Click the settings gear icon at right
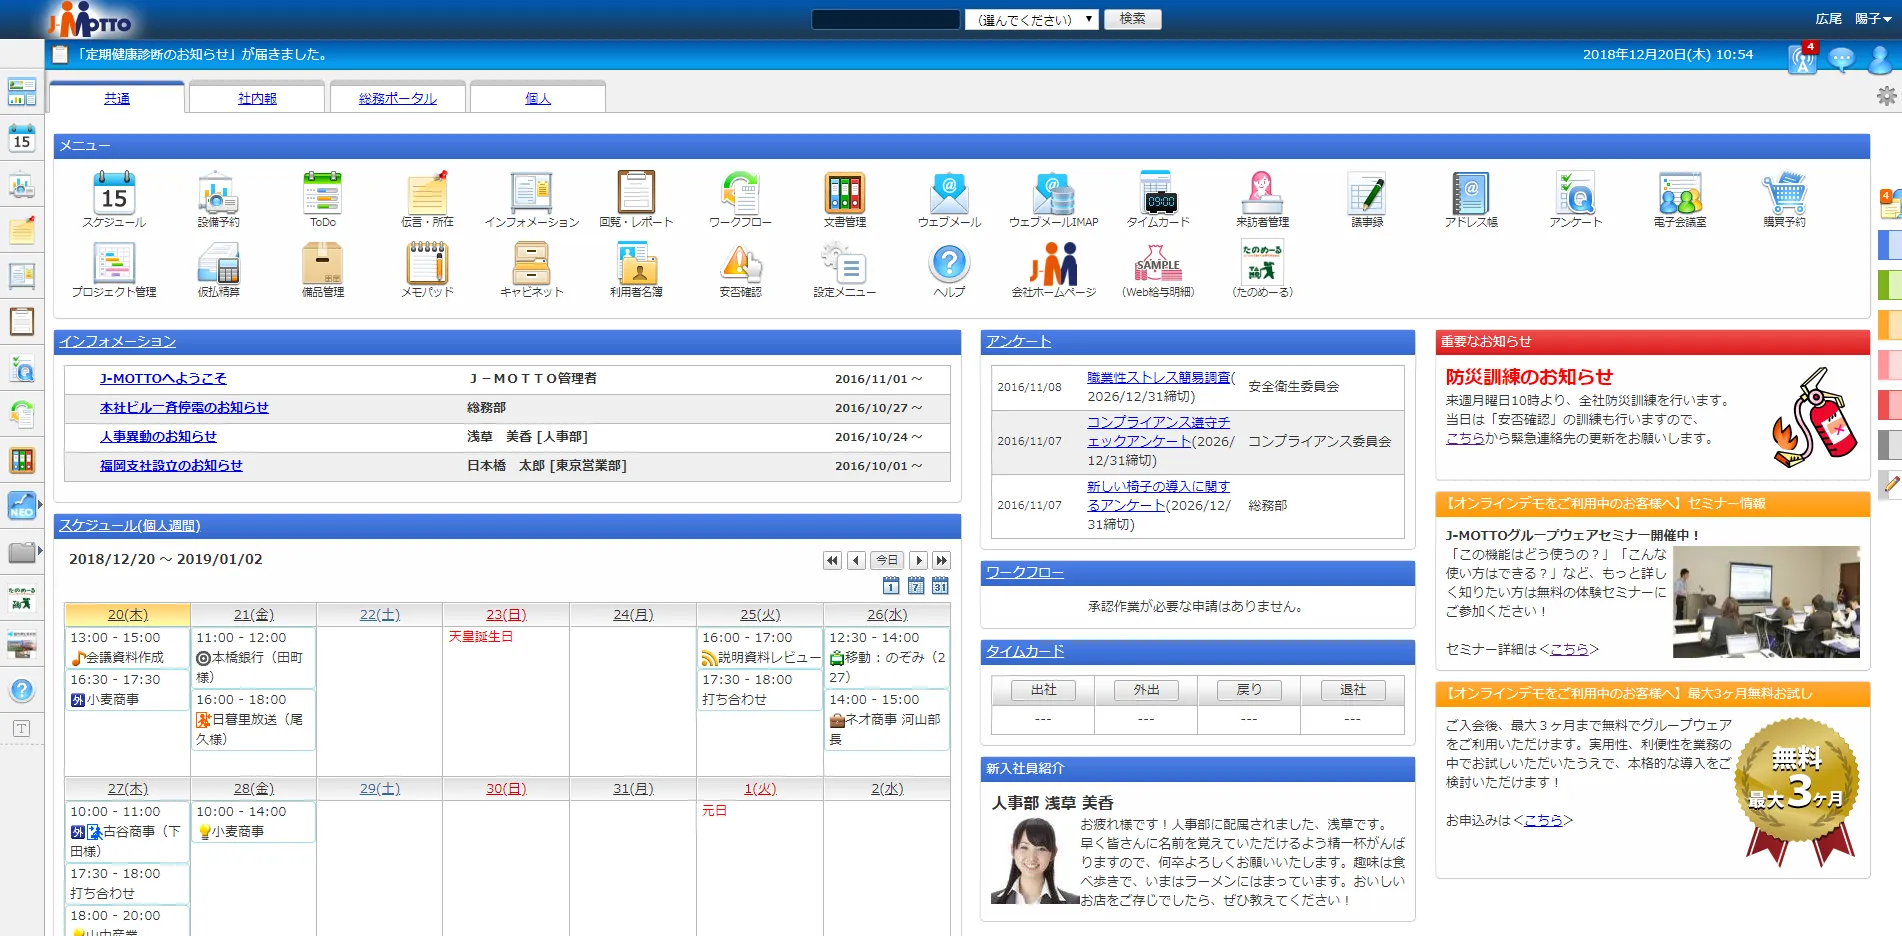This screenshot has width=1902, height=936. [1886, 96]
